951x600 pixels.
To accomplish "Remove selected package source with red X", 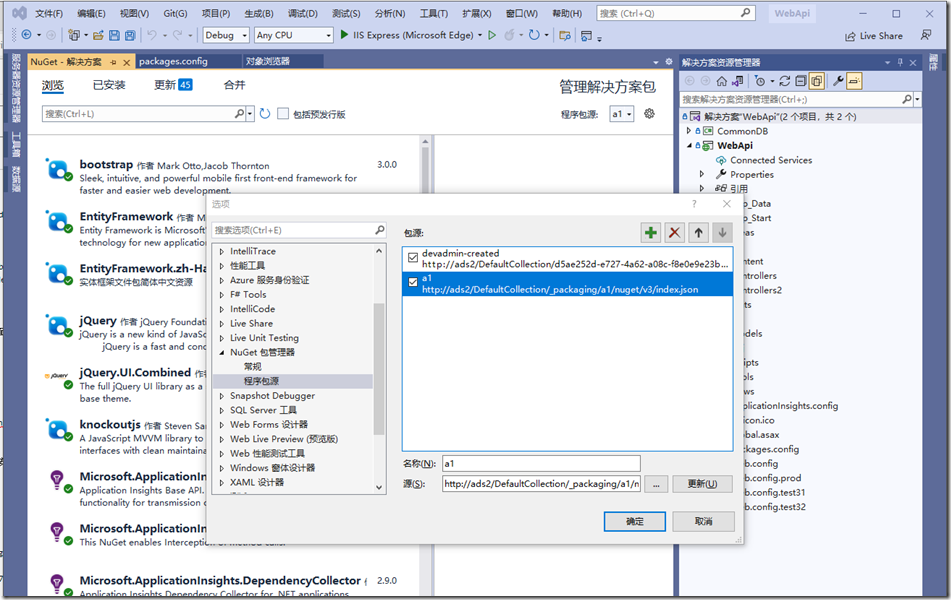I will 674,232.
